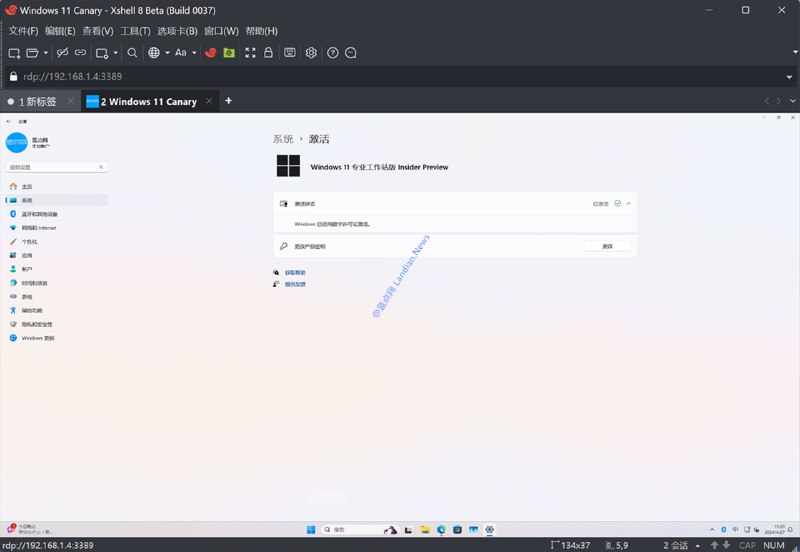Launch Xshell via the red swirl icon
Viewport: 800px width, 552px height.
[211, 53]
